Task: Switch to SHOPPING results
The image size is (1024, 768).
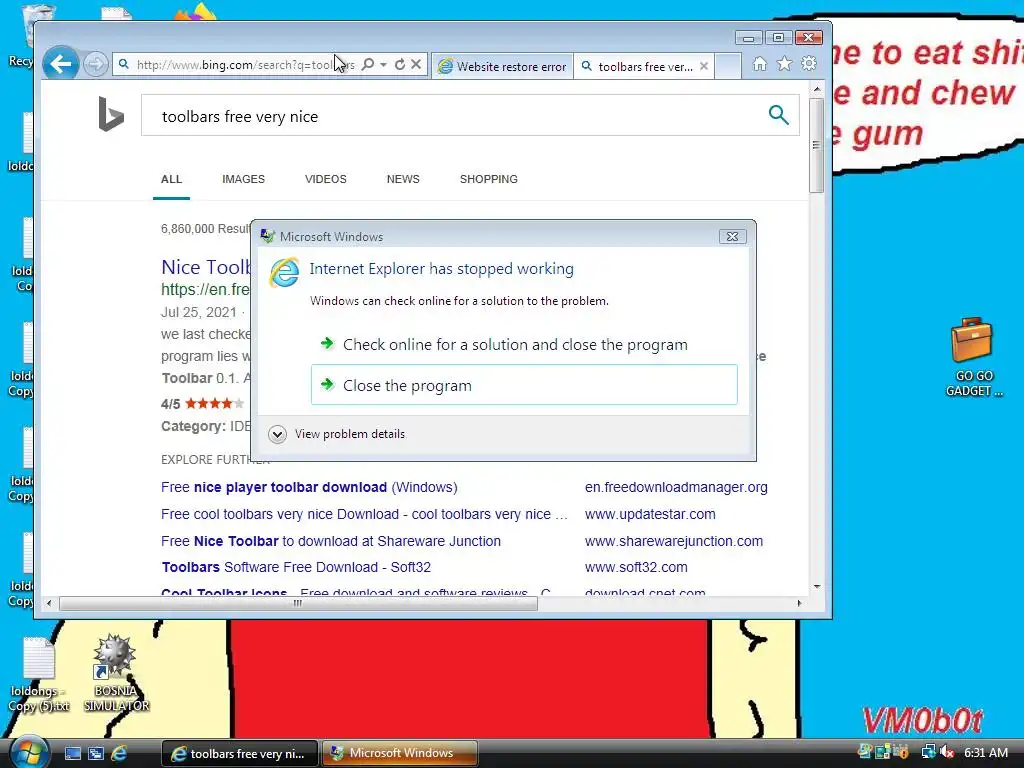Action: [x=488, y=179]
